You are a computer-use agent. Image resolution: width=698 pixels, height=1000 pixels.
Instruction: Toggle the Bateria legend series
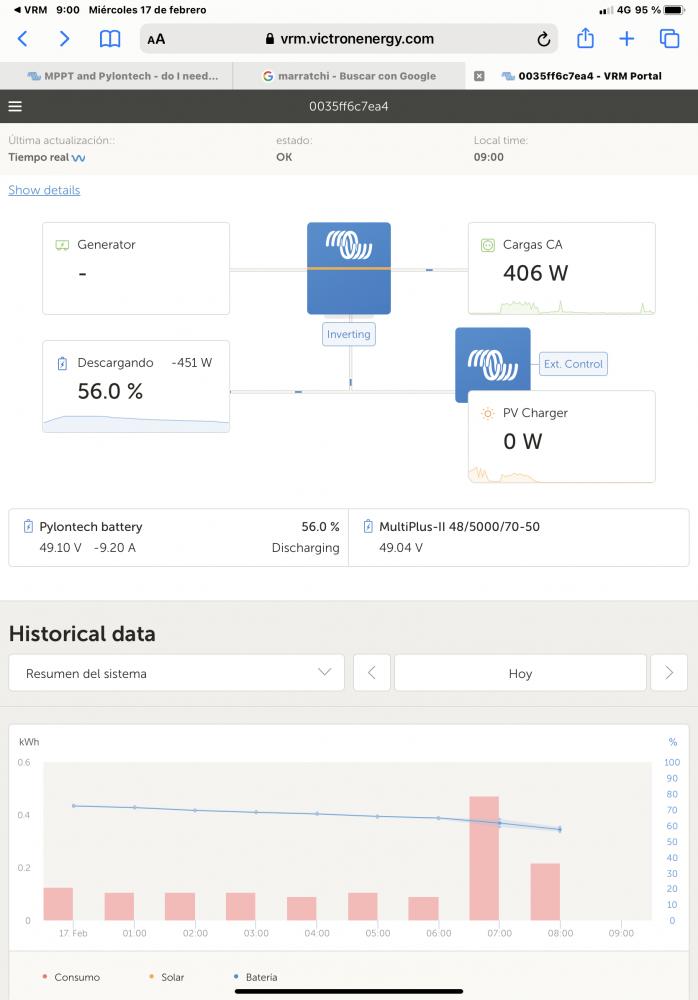(256, 977)
